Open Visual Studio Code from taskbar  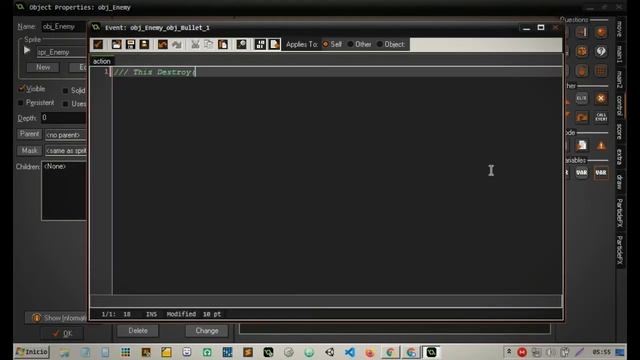coord(349,352)
